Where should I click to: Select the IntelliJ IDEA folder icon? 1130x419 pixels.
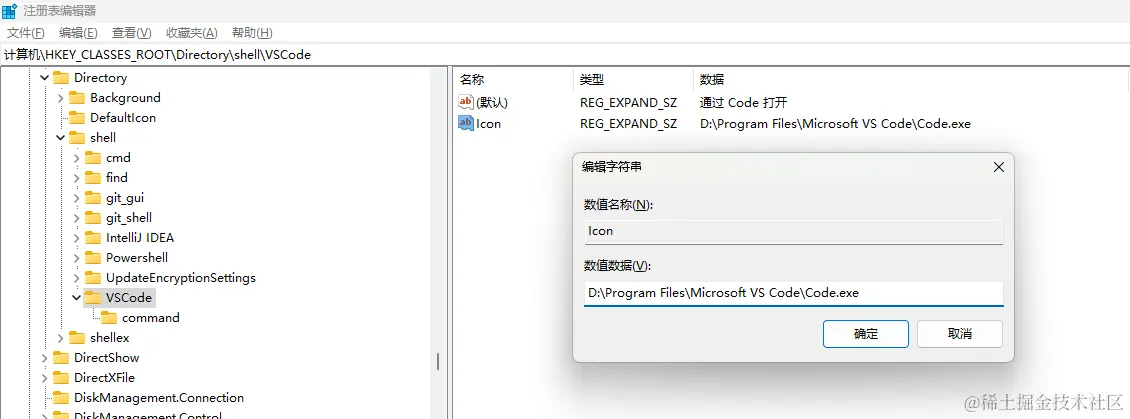(93, 238)
